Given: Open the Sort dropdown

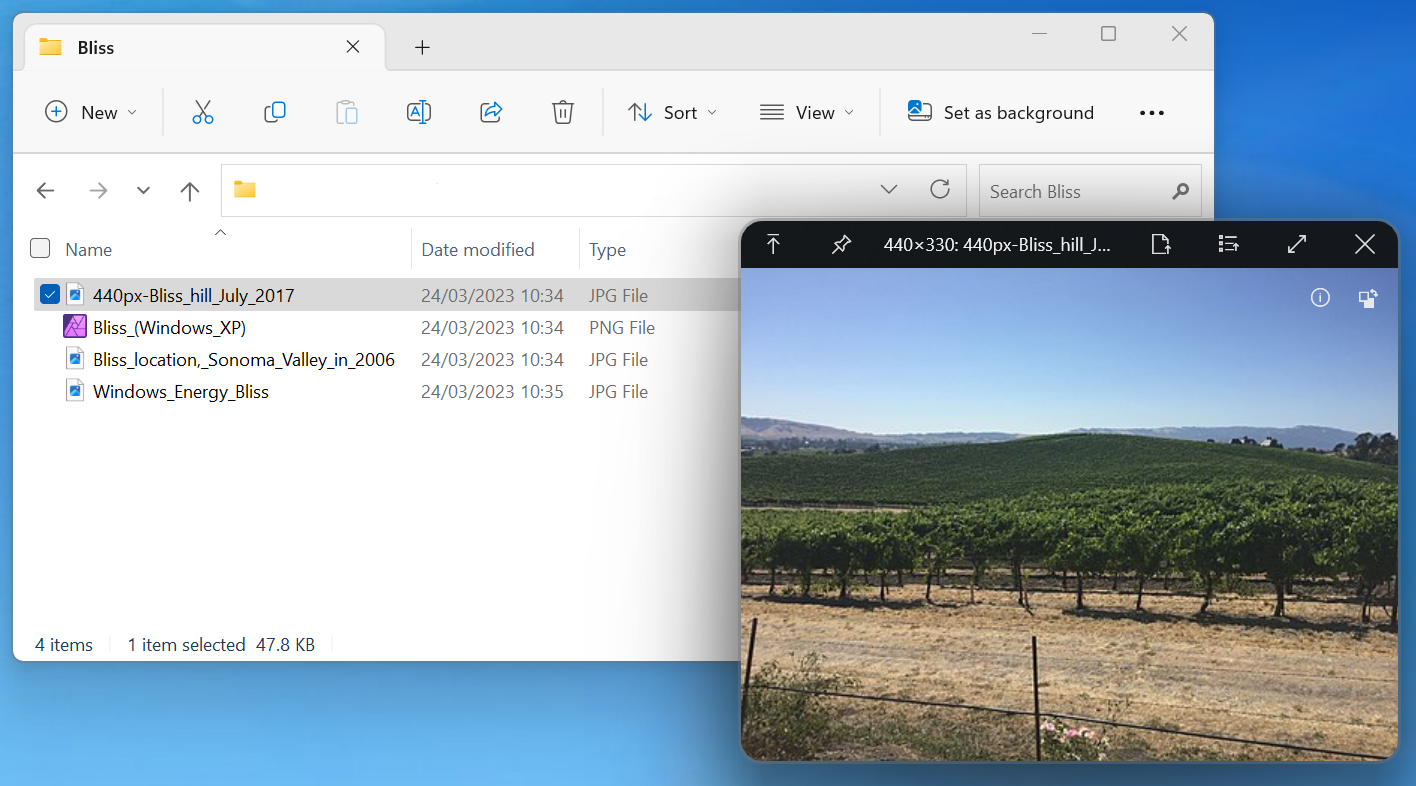Looking at the screenshot, I should coord(672,112).
